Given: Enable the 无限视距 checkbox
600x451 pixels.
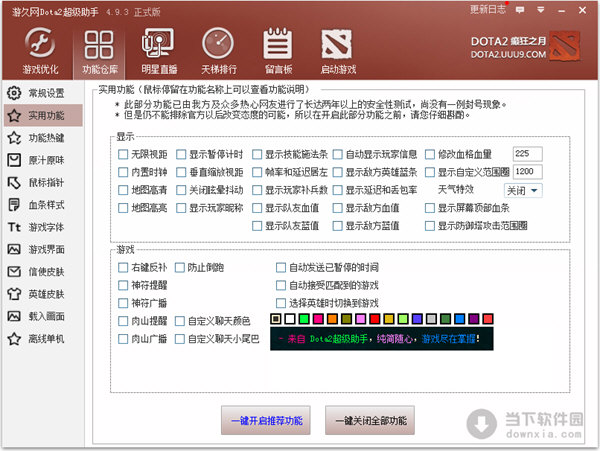Looking at the screenshot, I should pyautogui.click(x=123, y=155).
